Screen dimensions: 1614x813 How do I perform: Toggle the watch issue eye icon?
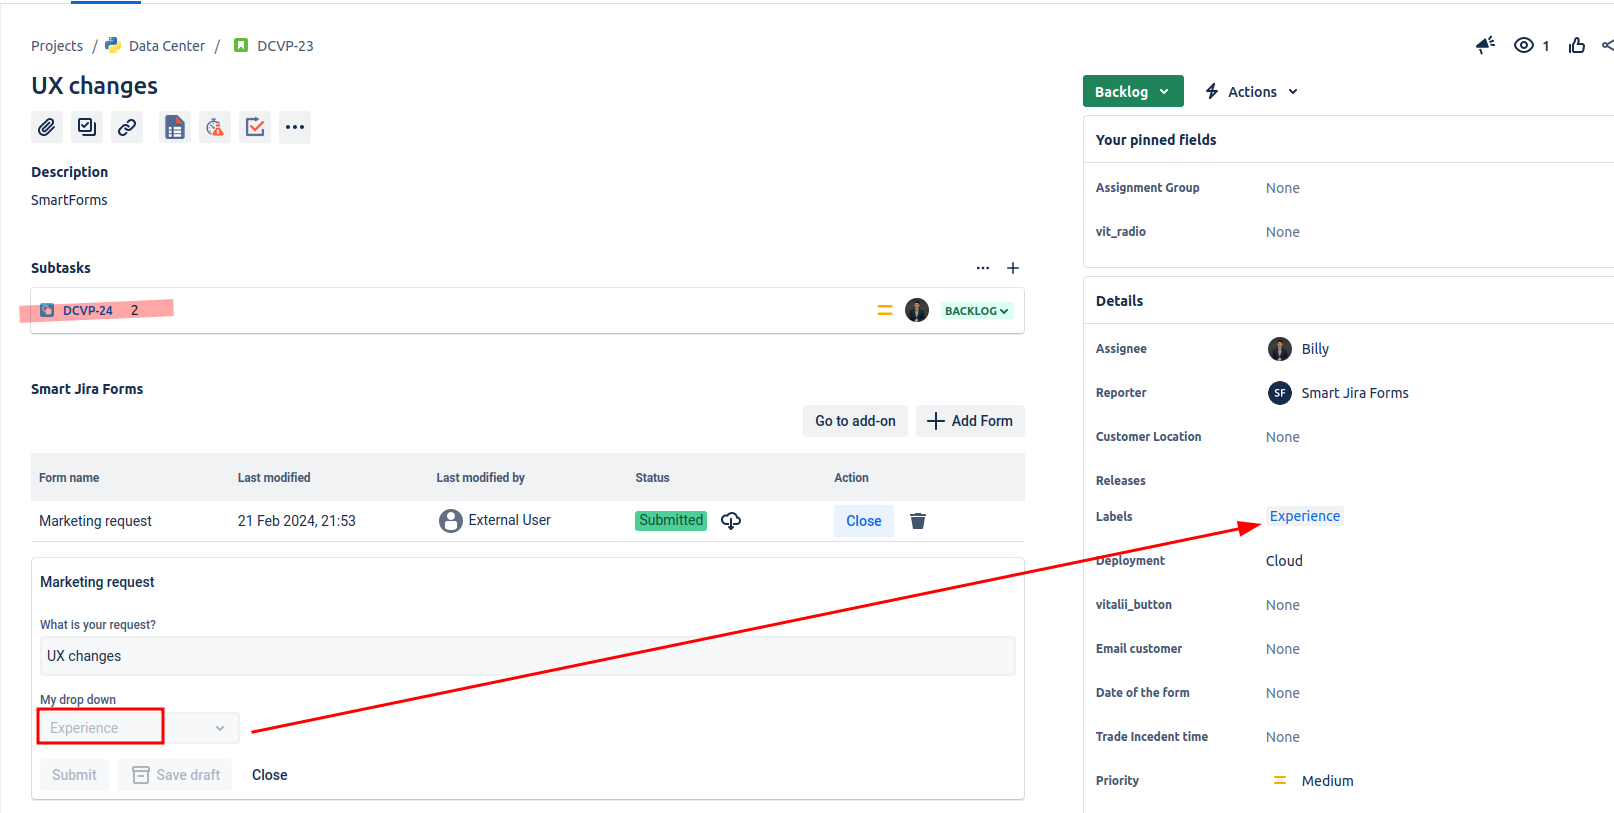1523,45
